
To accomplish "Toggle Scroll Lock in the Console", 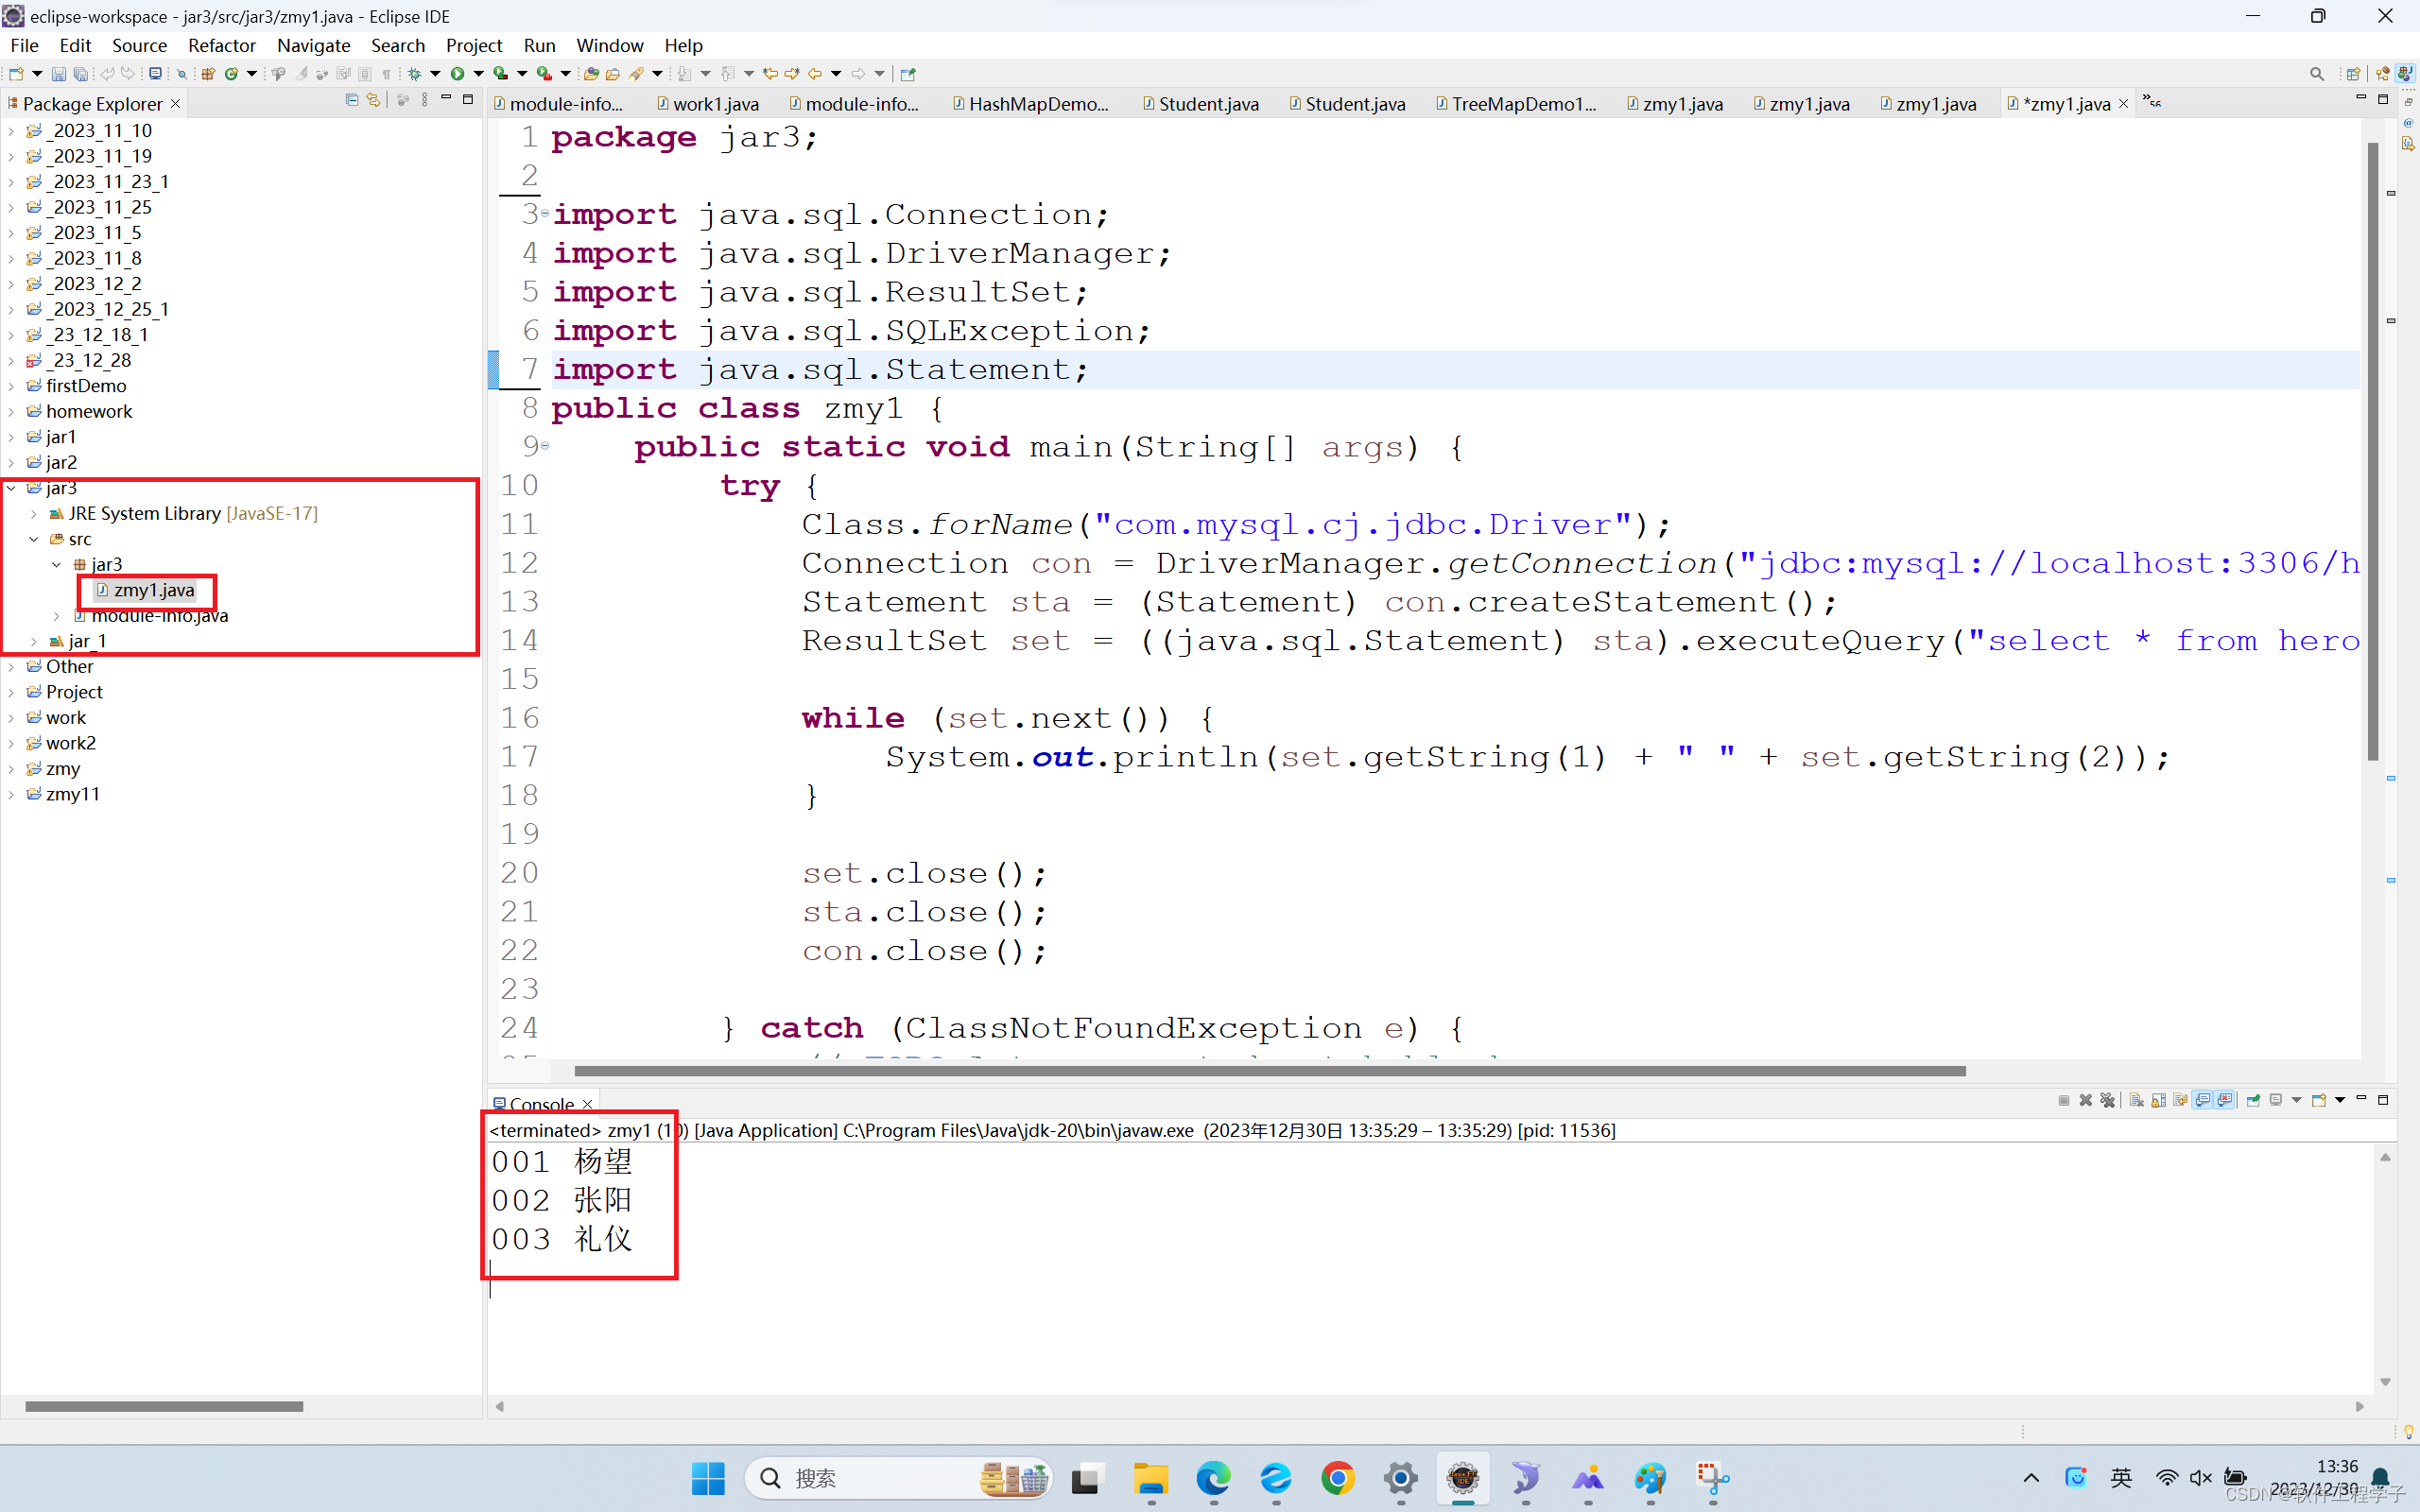I will tap(2159, 1100).
